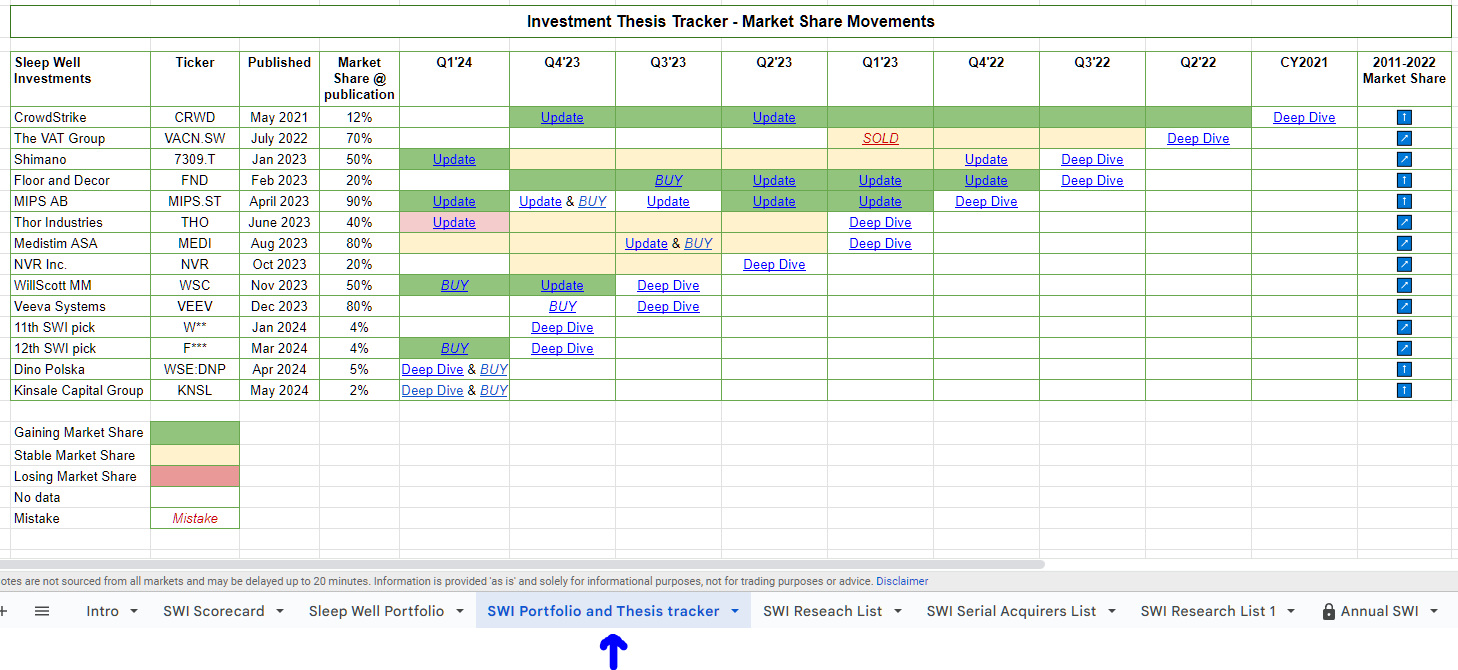The width and height of the screenshot is (1458, 670).
Task: Click the lock icon on Annual SWI tab
Action: [1329, 611]
